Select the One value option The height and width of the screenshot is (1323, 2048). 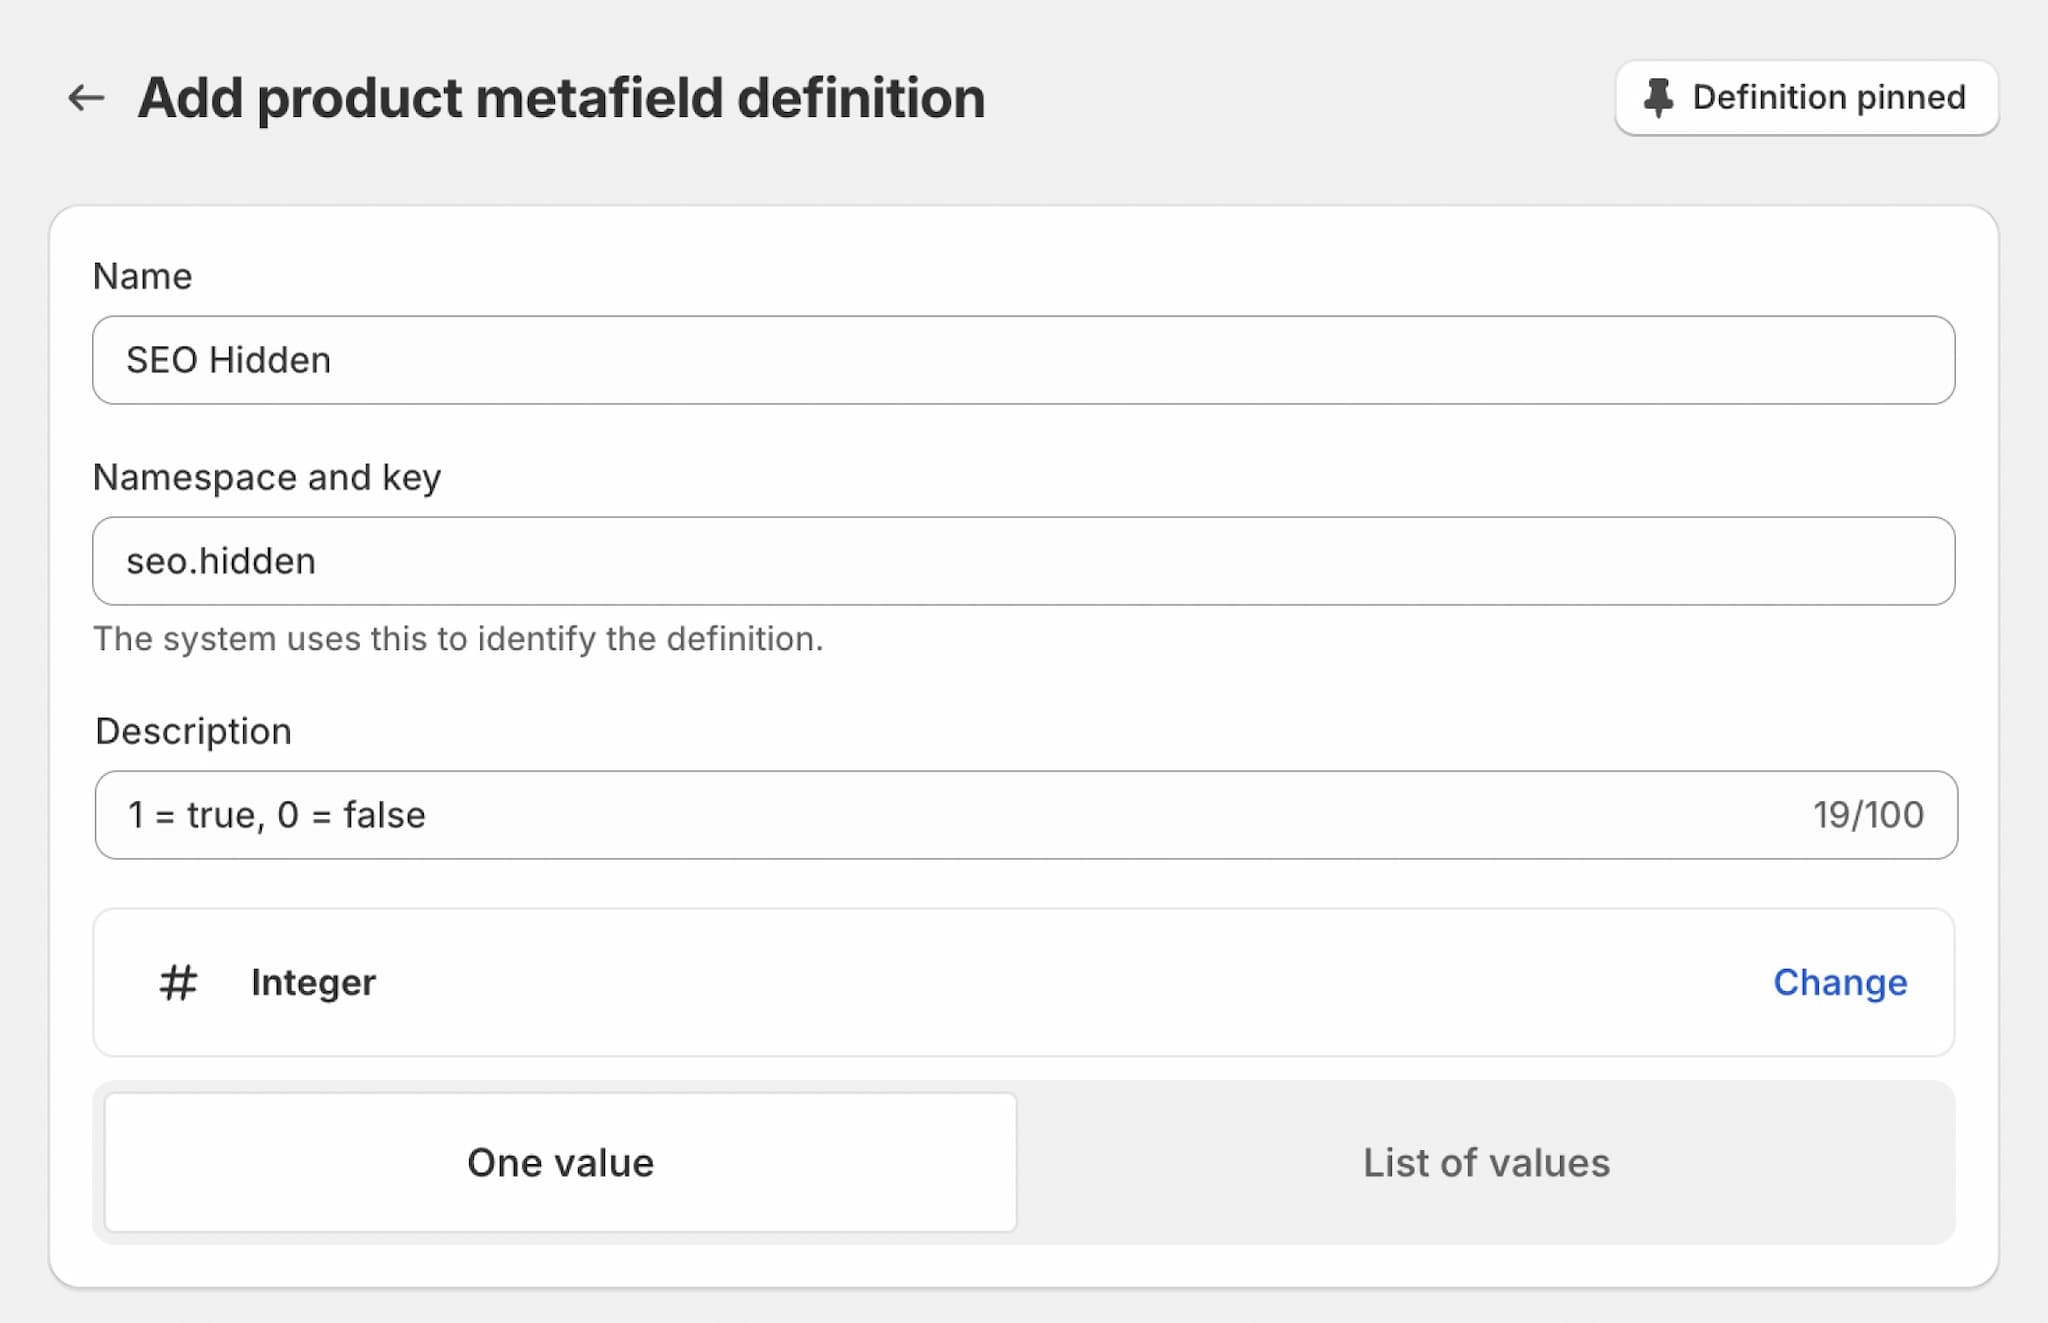tap(560, 1162)
